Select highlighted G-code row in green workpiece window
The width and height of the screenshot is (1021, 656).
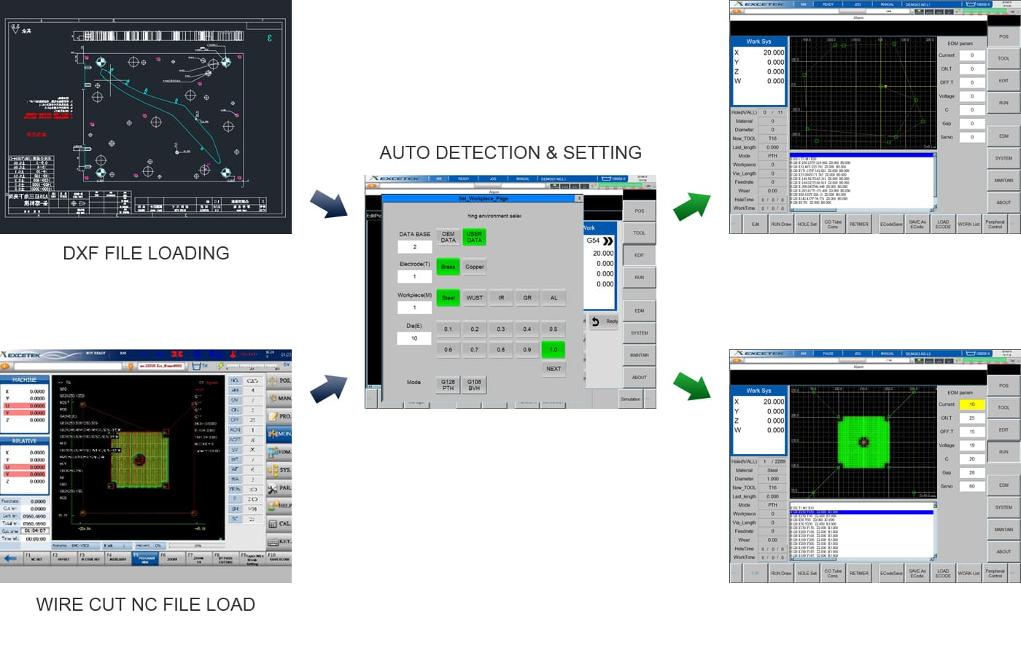pos(861,512)
